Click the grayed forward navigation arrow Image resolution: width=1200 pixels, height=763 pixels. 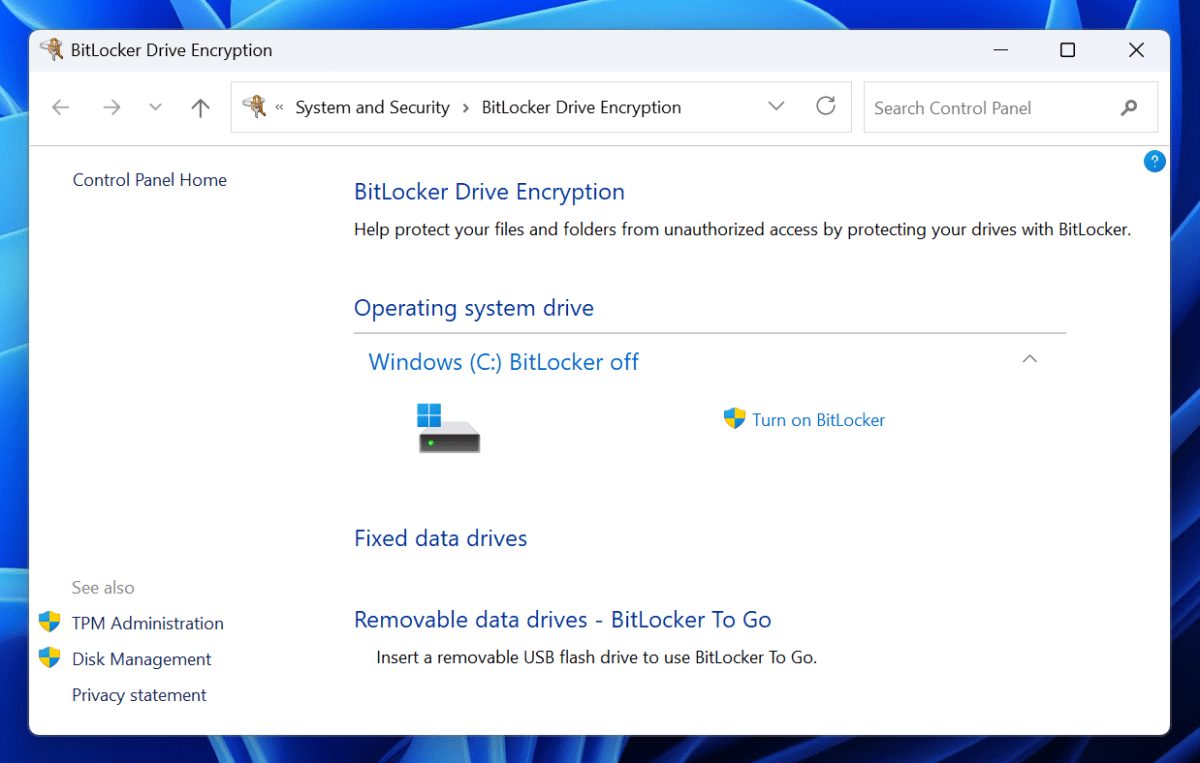112,107
